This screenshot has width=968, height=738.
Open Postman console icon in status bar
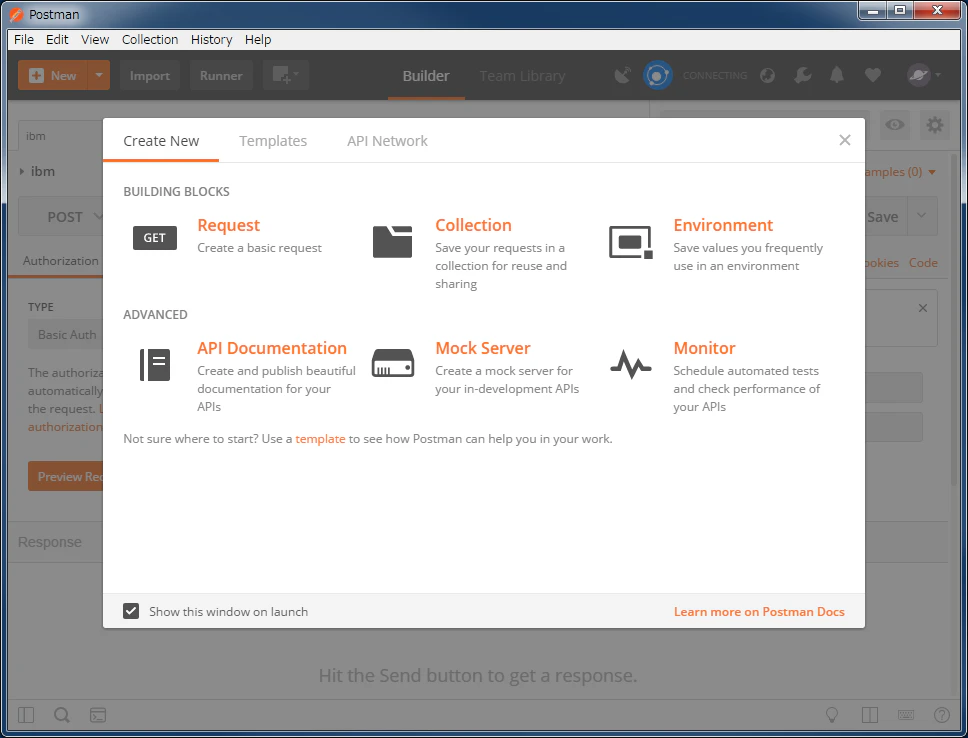coord(98,715)
